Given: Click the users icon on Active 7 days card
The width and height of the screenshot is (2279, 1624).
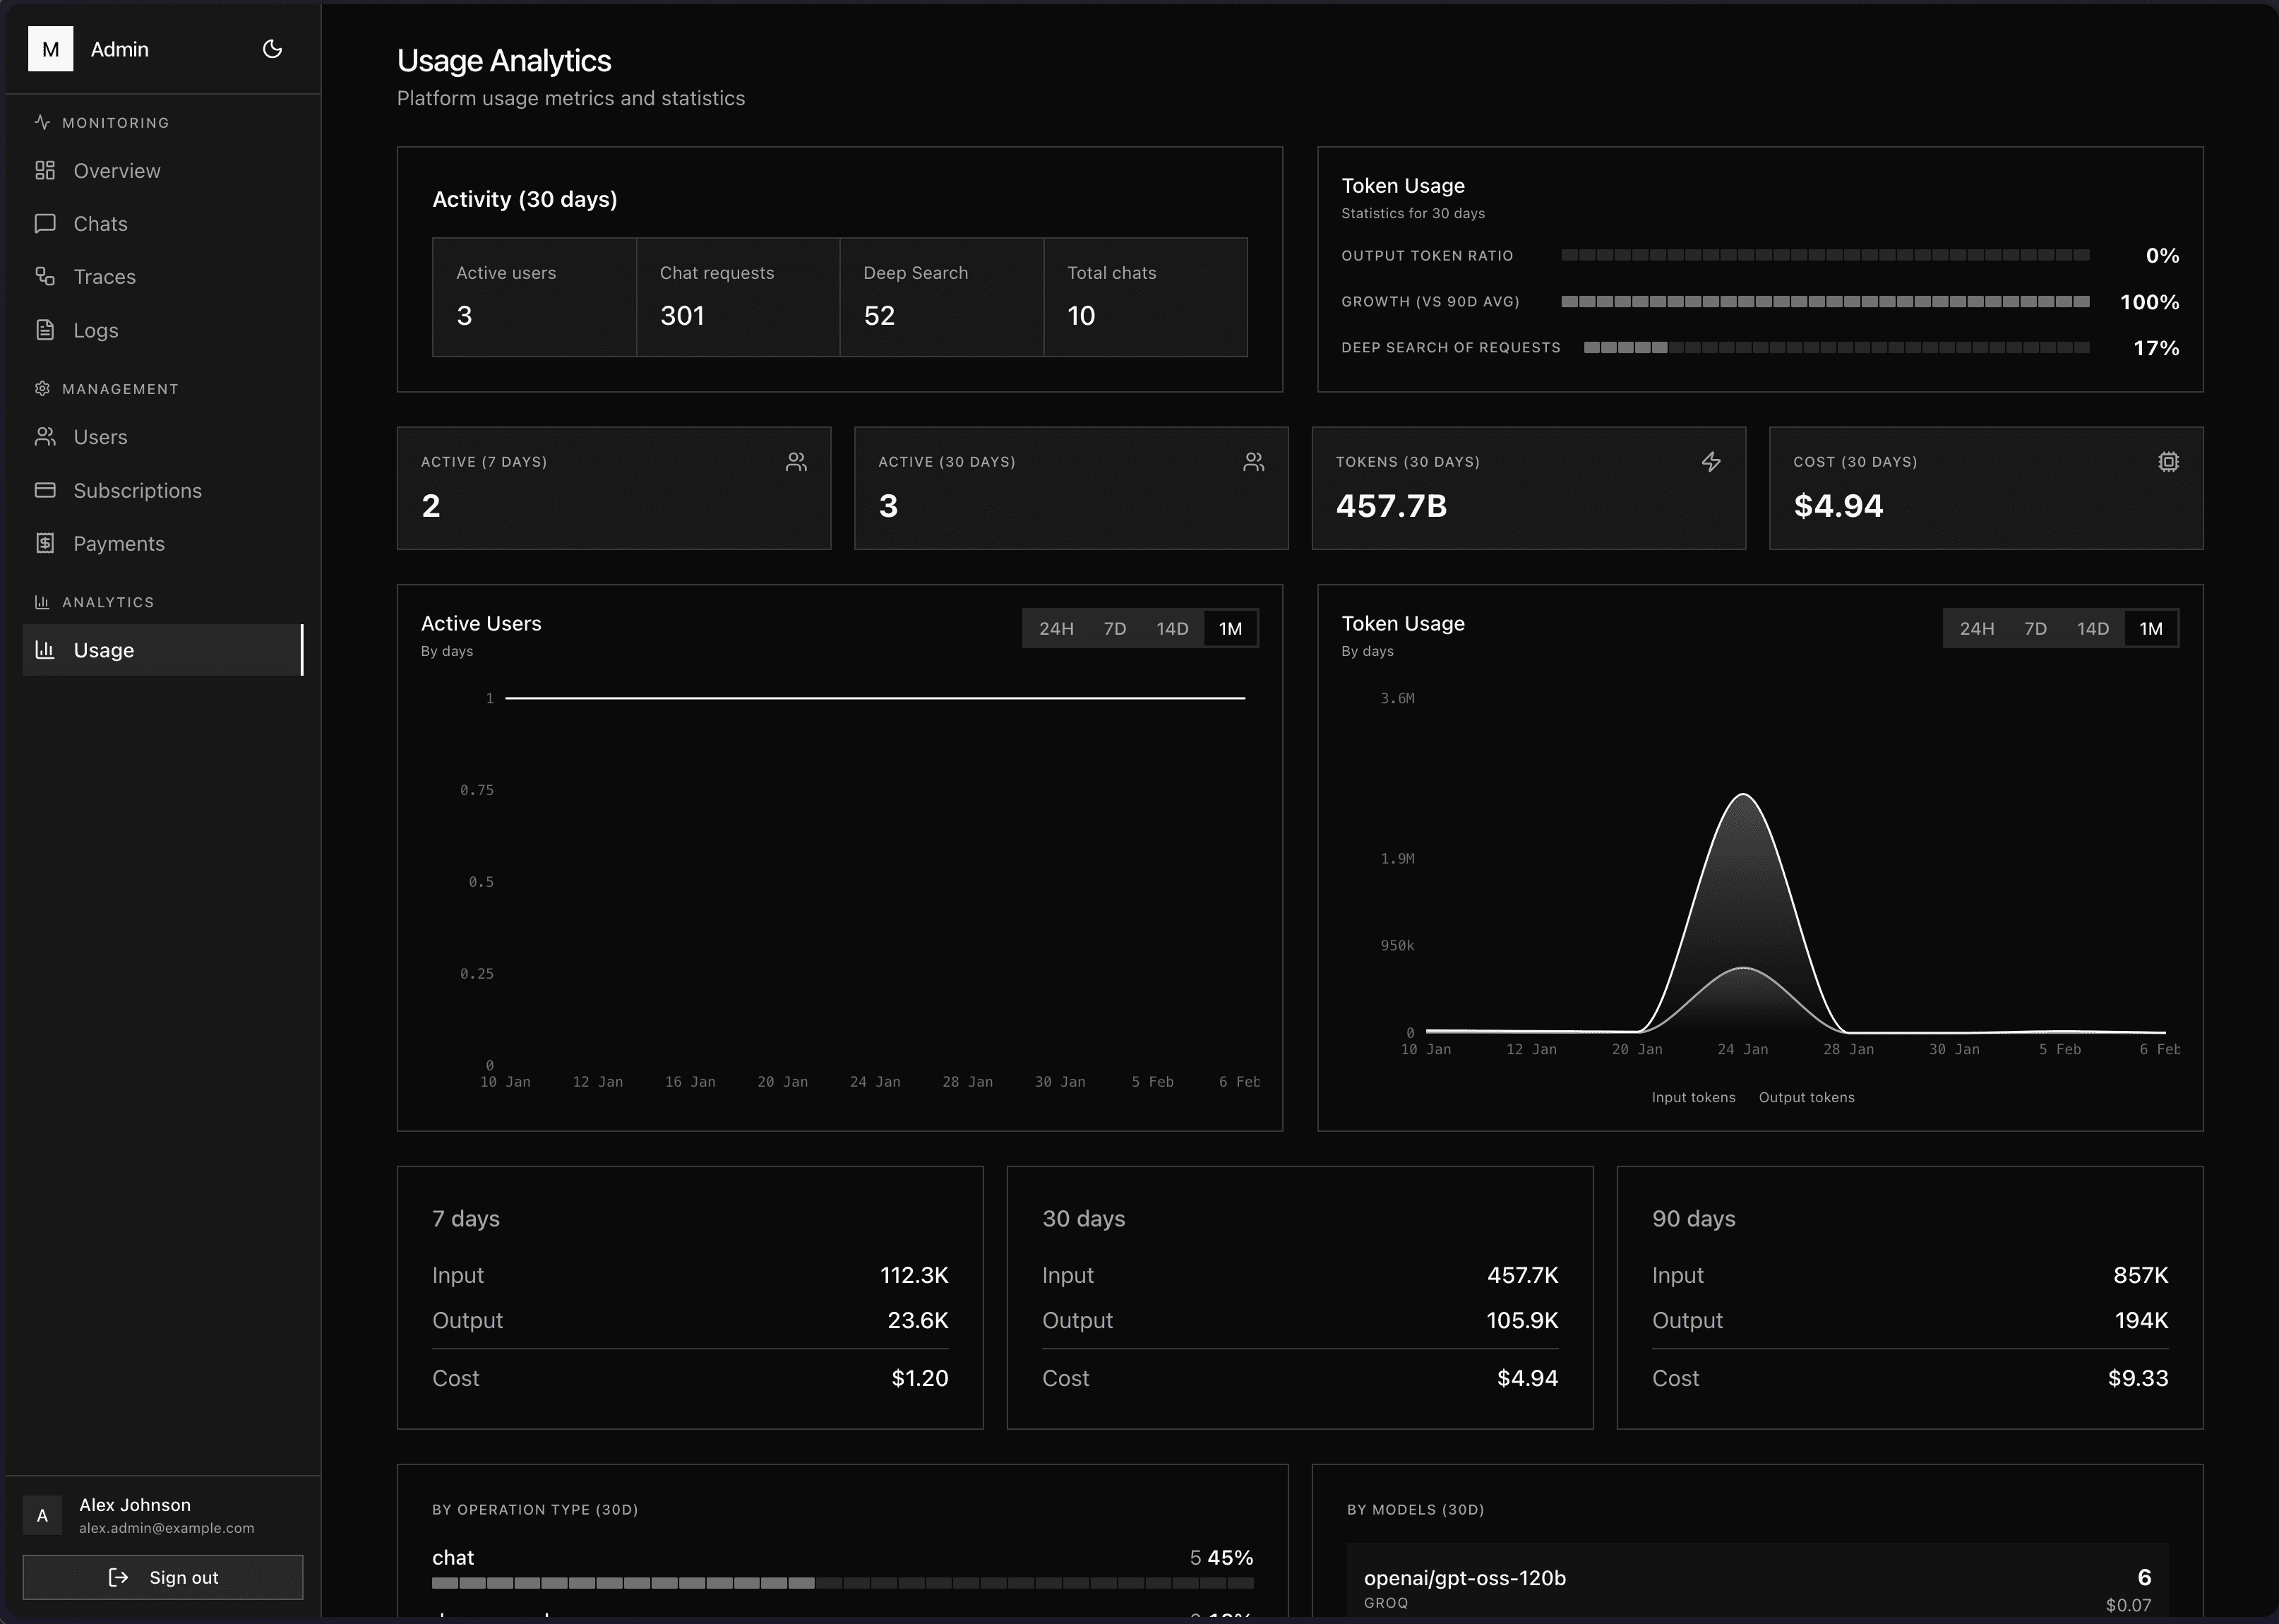Looking at the screenshot, I should pyautogui.click(x=796, y=462).
